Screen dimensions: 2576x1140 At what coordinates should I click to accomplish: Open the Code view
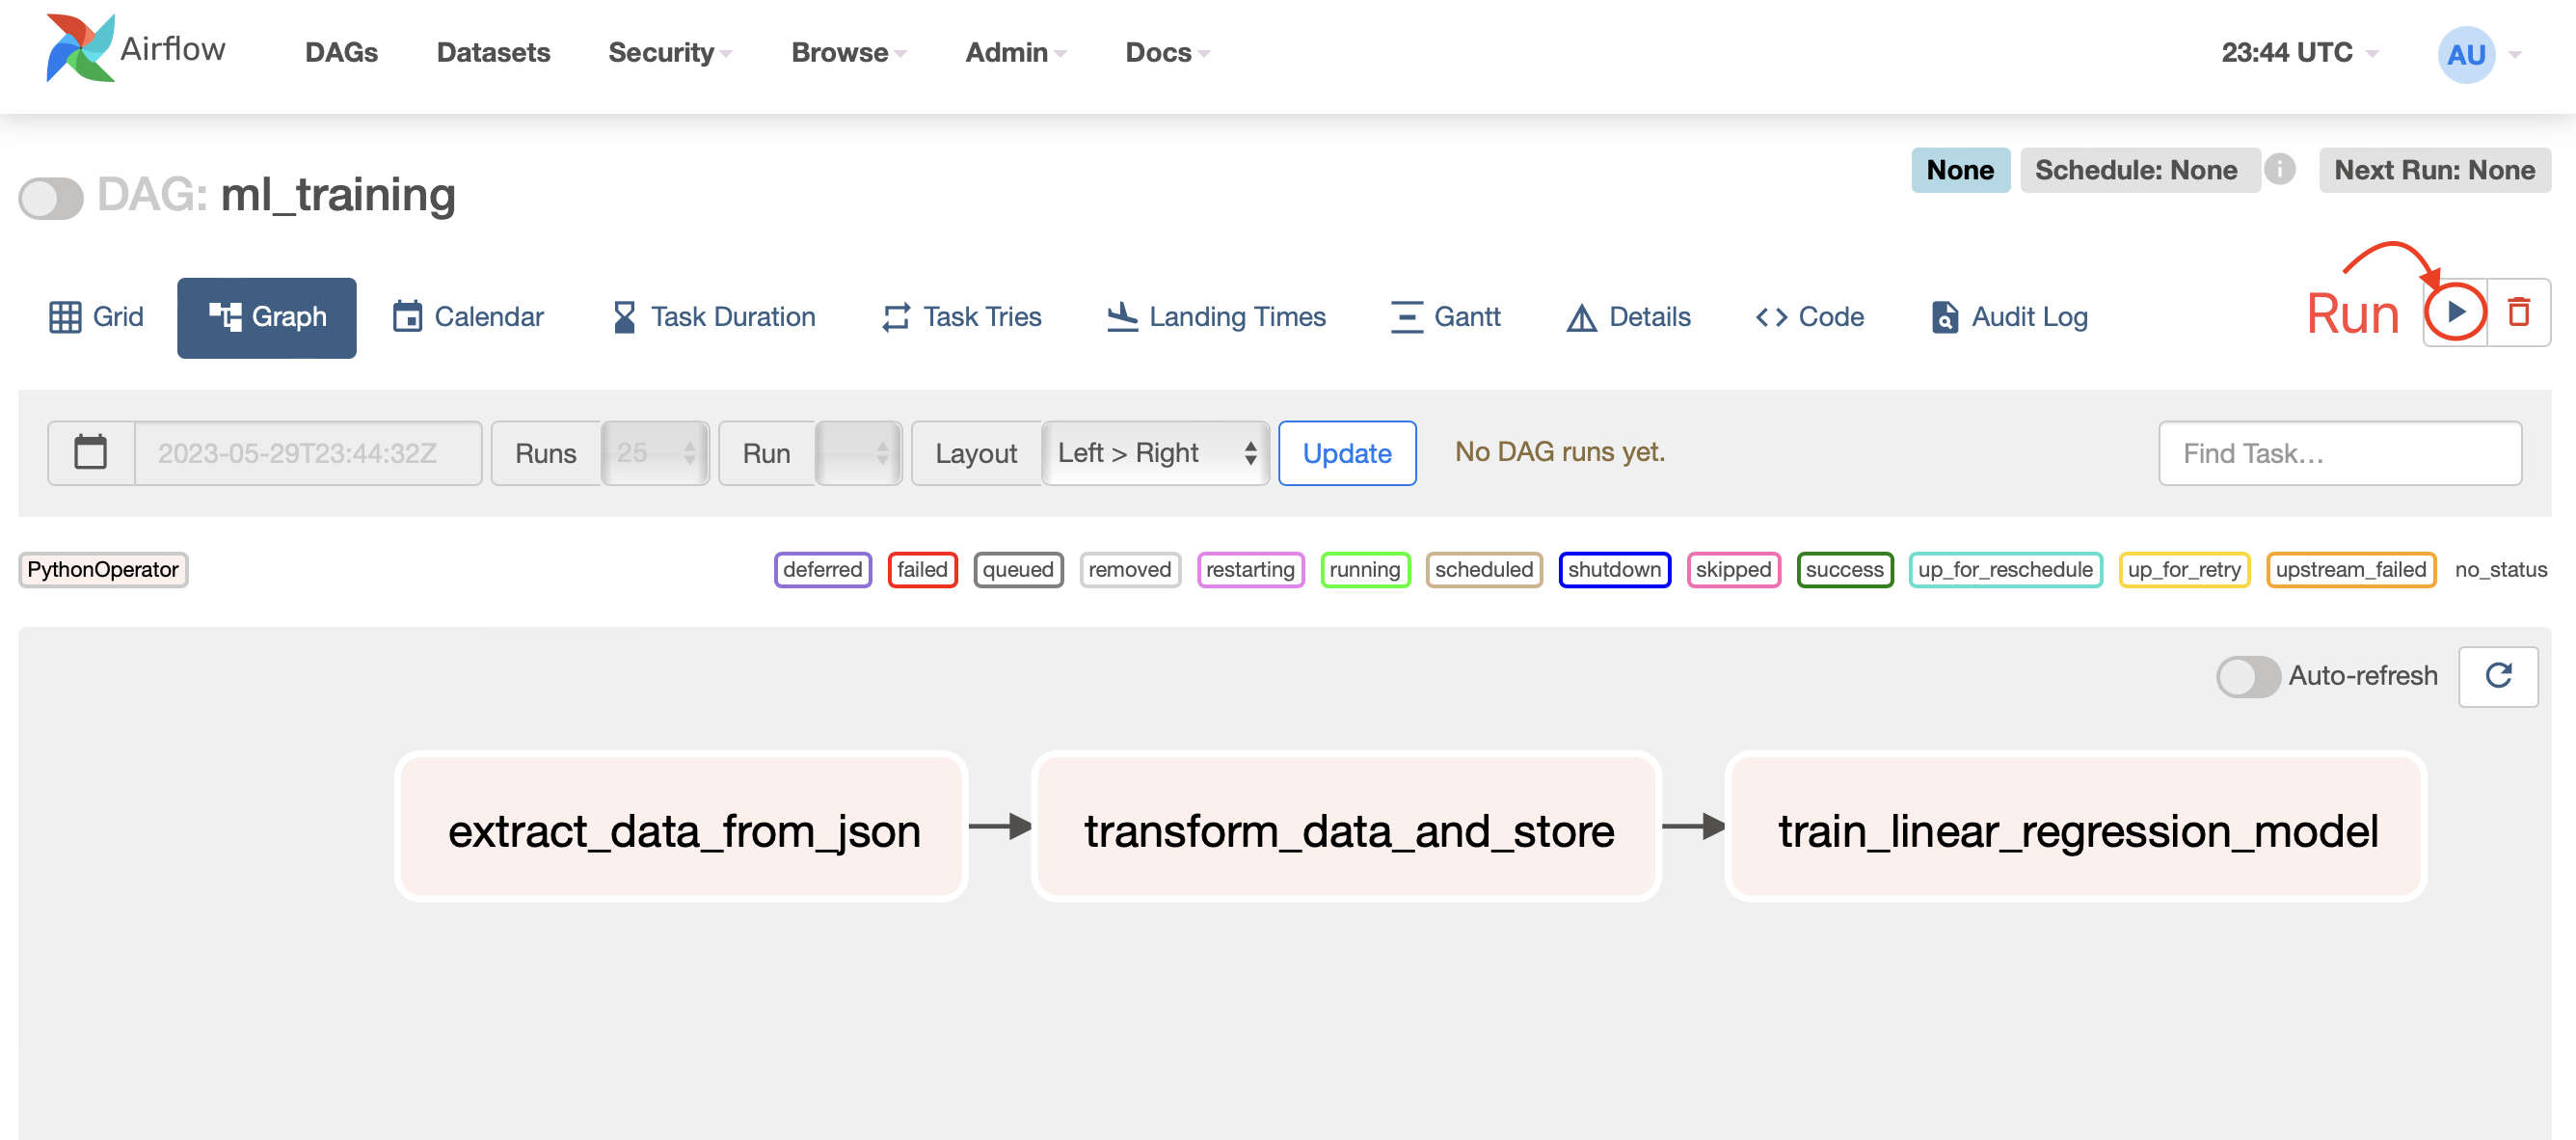1808,317
